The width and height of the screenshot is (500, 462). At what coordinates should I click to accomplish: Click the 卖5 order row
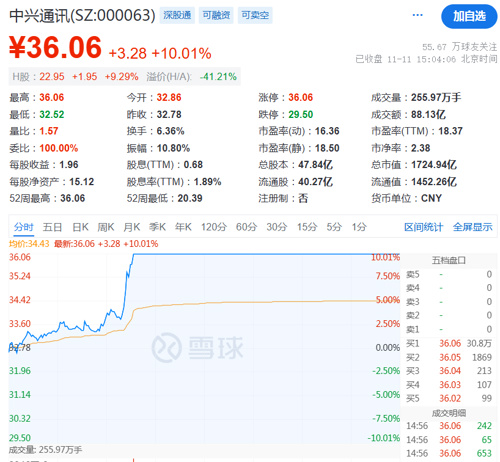point(449,274)
